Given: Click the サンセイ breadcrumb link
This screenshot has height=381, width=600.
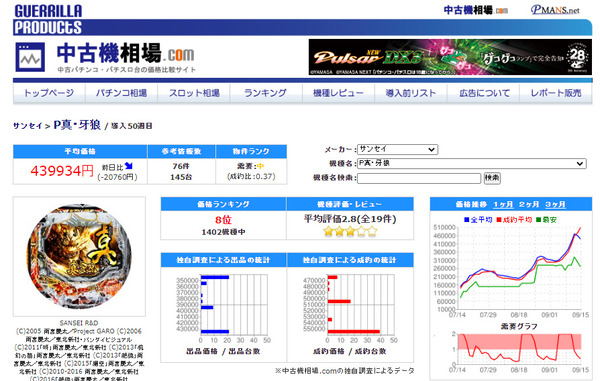Looking at the screenshot, I should coord(28,126).
